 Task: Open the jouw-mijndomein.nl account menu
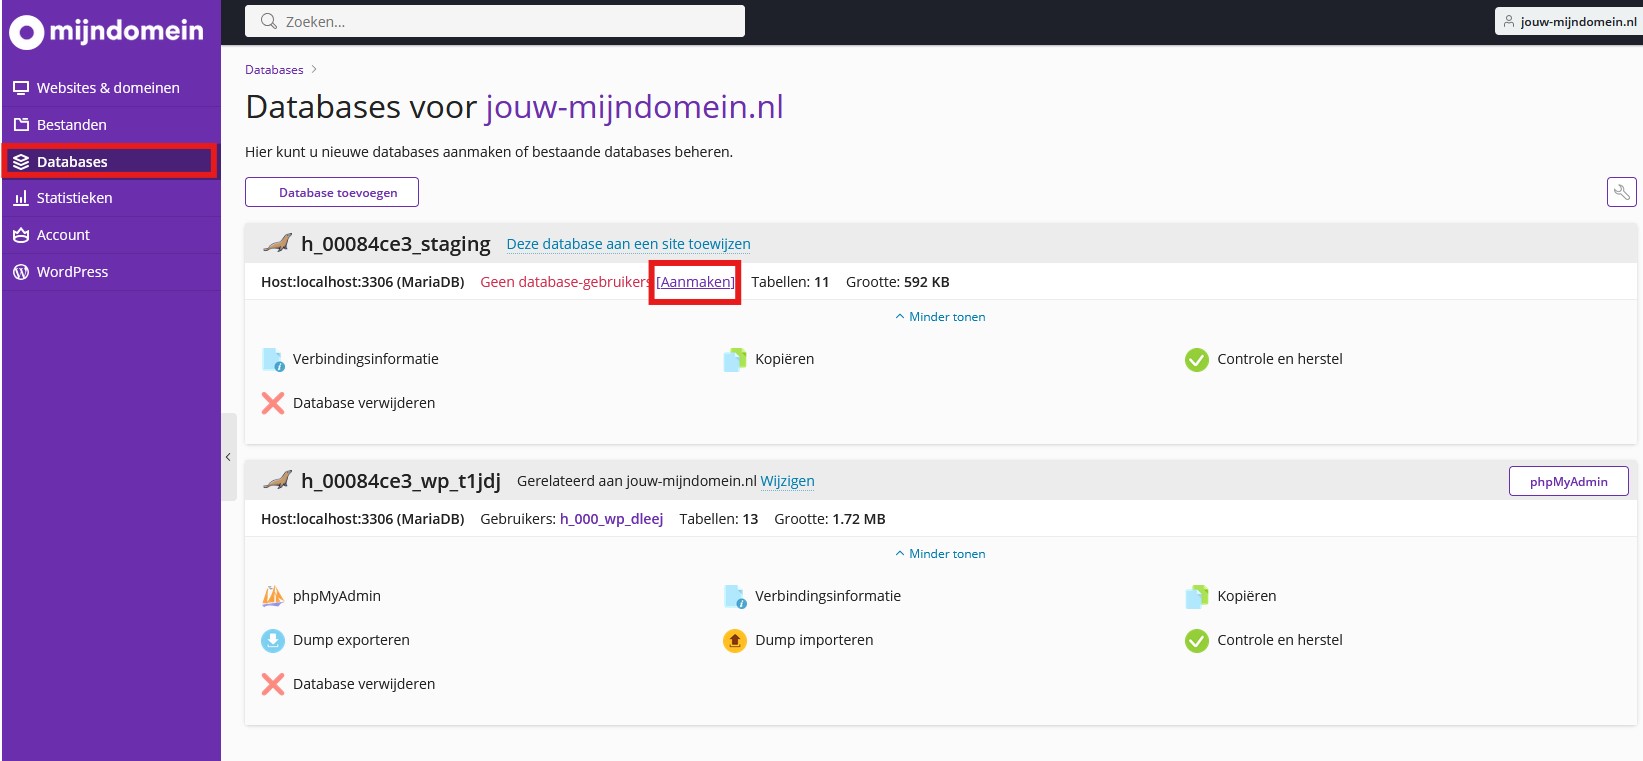pos(1569,21)
